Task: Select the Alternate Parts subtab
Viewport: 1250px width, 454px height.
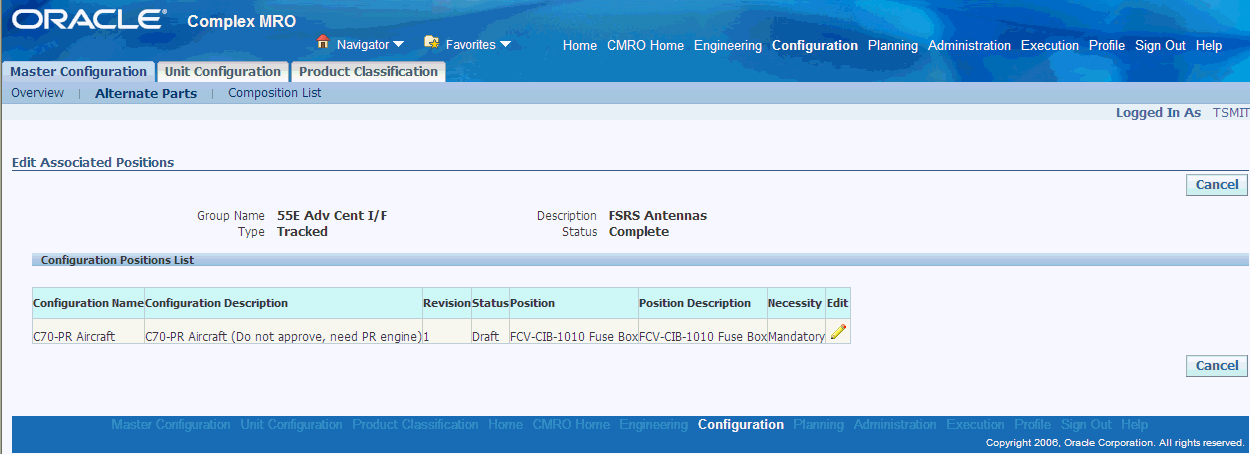Action: (146, 94)
